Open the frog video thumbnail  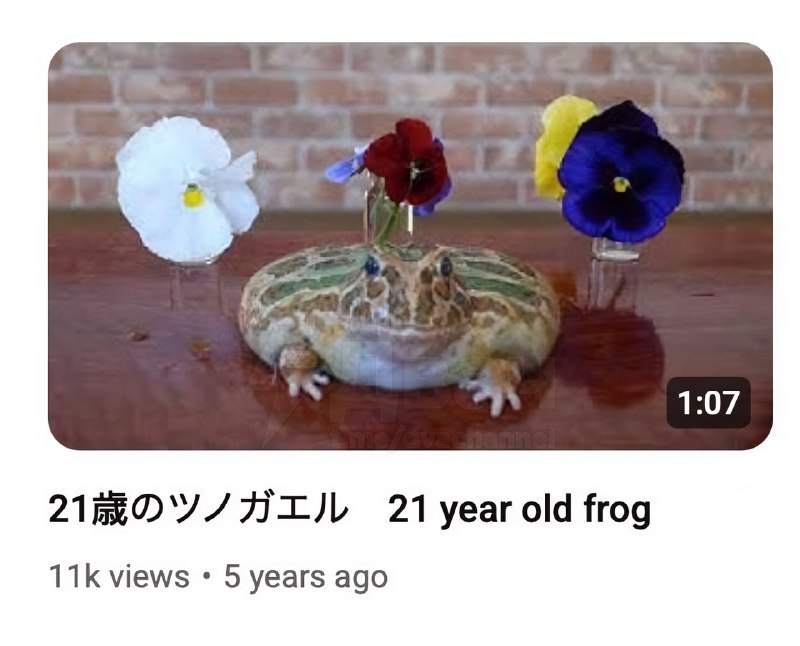(410, 246)
